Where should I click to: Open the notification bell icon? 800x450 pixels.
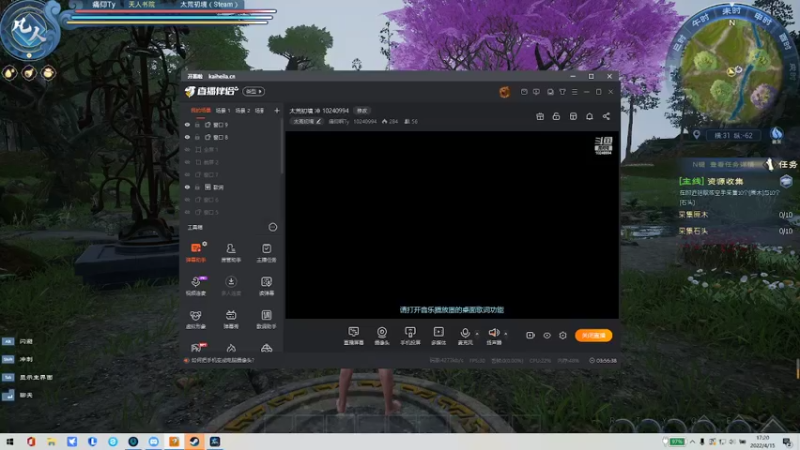coord(589,116)
